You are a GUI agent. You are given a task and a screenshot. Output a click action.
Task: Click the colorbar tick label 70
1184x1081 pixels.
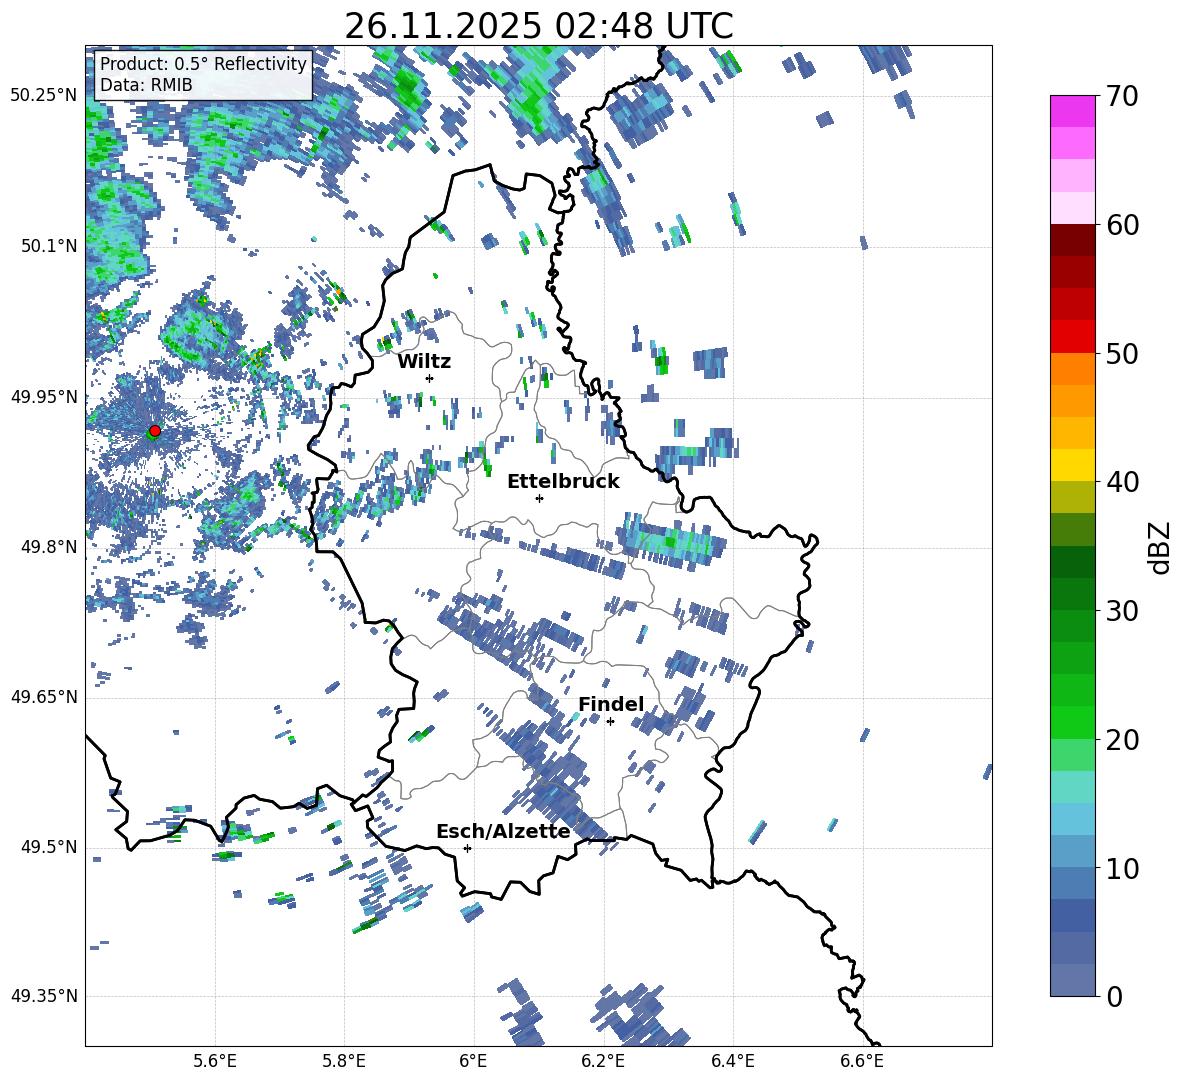pos(1122,97)
